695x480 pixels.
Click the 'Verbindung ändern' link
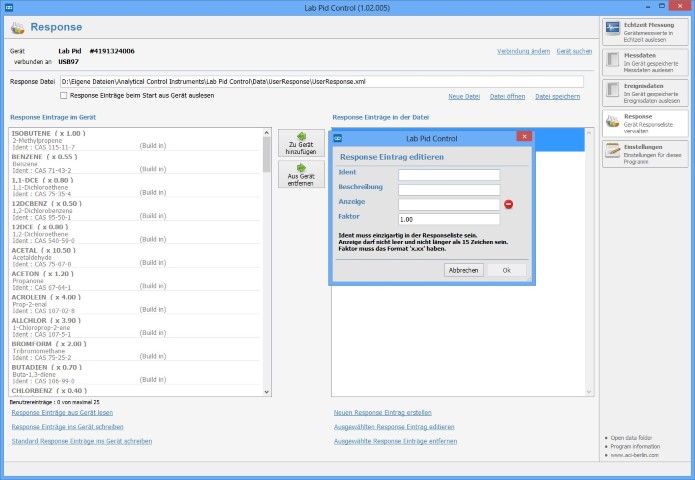pos(523,50)
